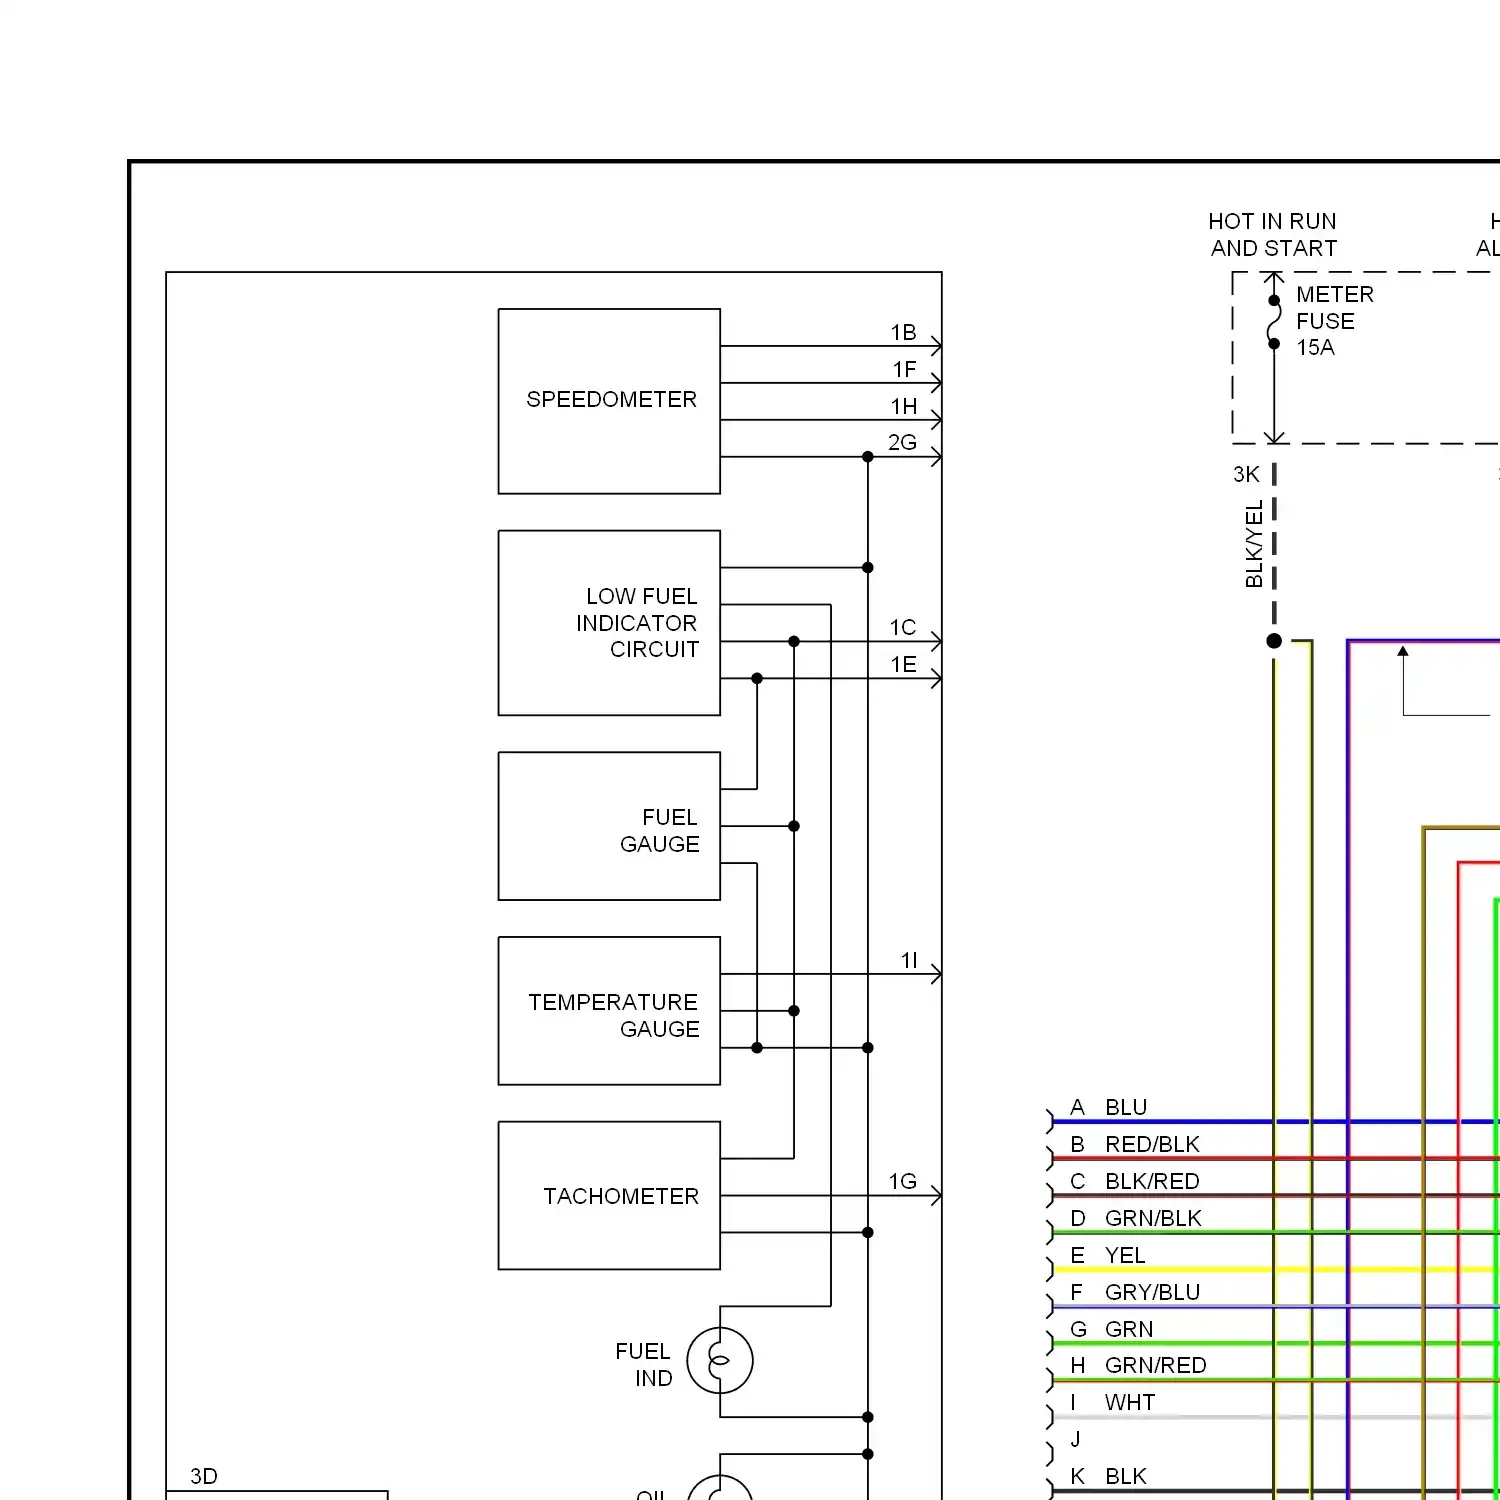Select the HOT IN RUN AND START text

pyautogui.click(x=1273, y=234)
